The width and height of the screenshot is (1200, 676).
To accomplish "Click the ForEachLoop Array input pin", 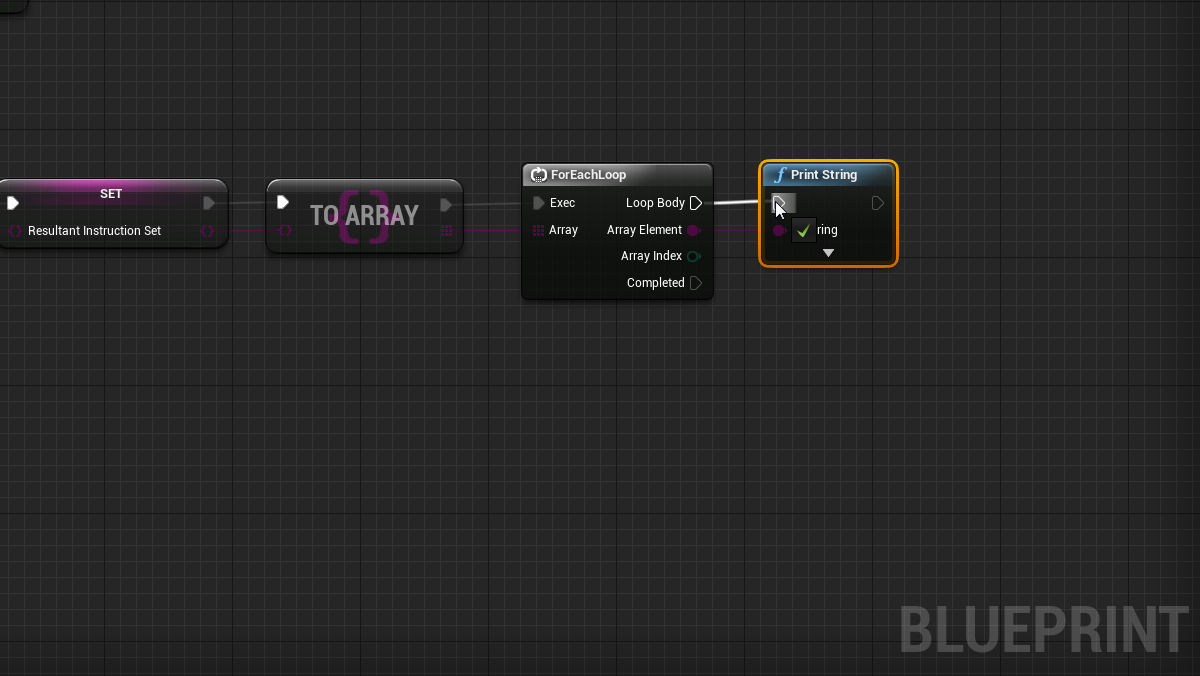I will pyautogui.click(x=539, y=230).
